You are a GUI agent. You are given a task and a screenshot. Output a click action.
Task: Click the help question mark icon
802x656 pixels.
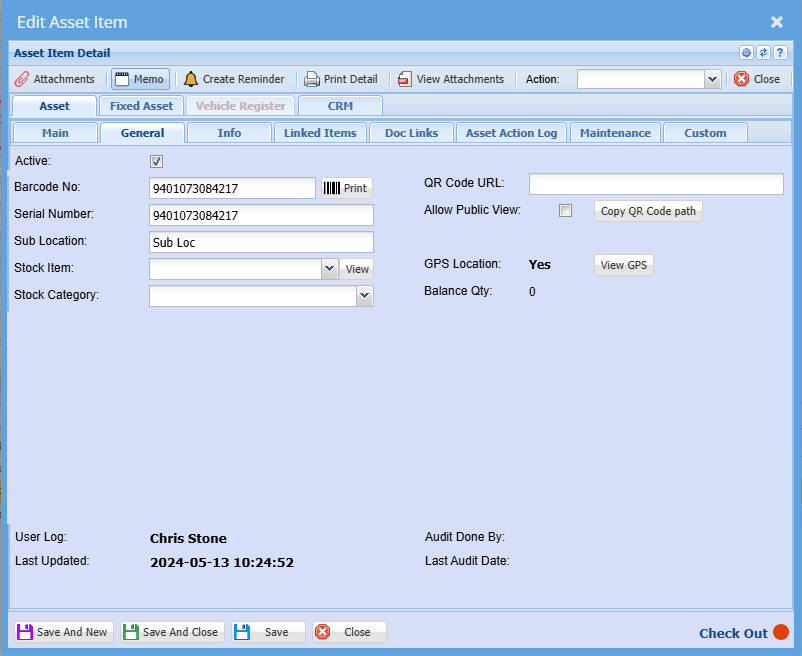point(780,53)
